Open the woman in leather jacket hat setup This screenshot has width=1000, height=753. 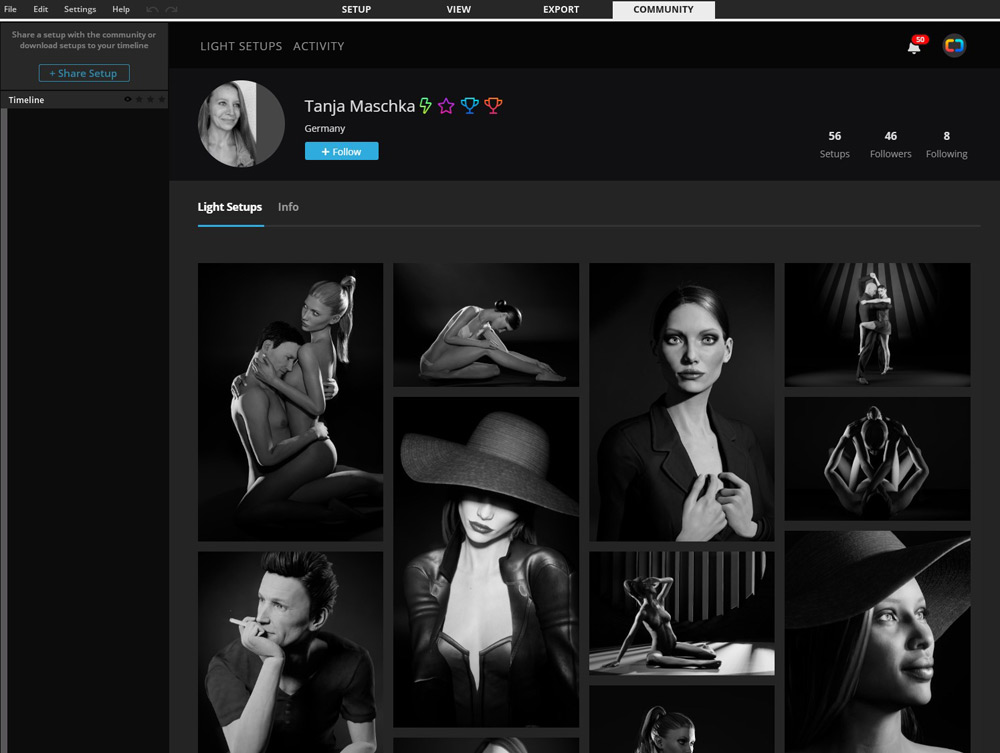pos(486,562)
